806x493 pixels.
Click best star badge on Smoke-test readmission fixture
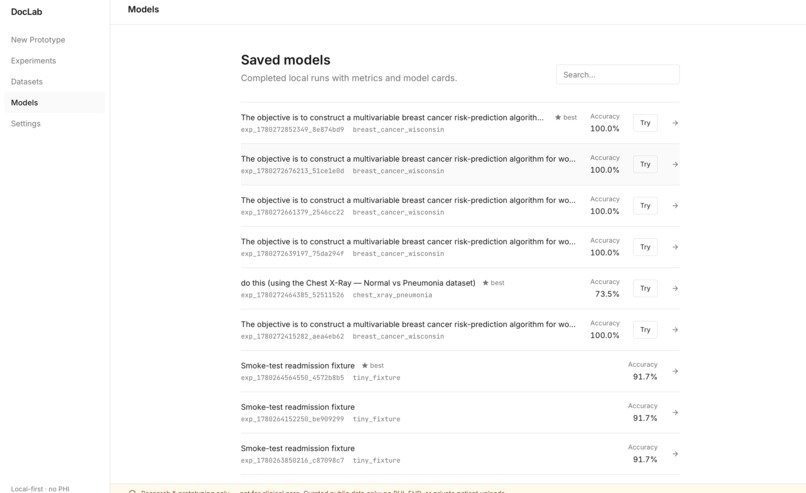tap(372, 366)
